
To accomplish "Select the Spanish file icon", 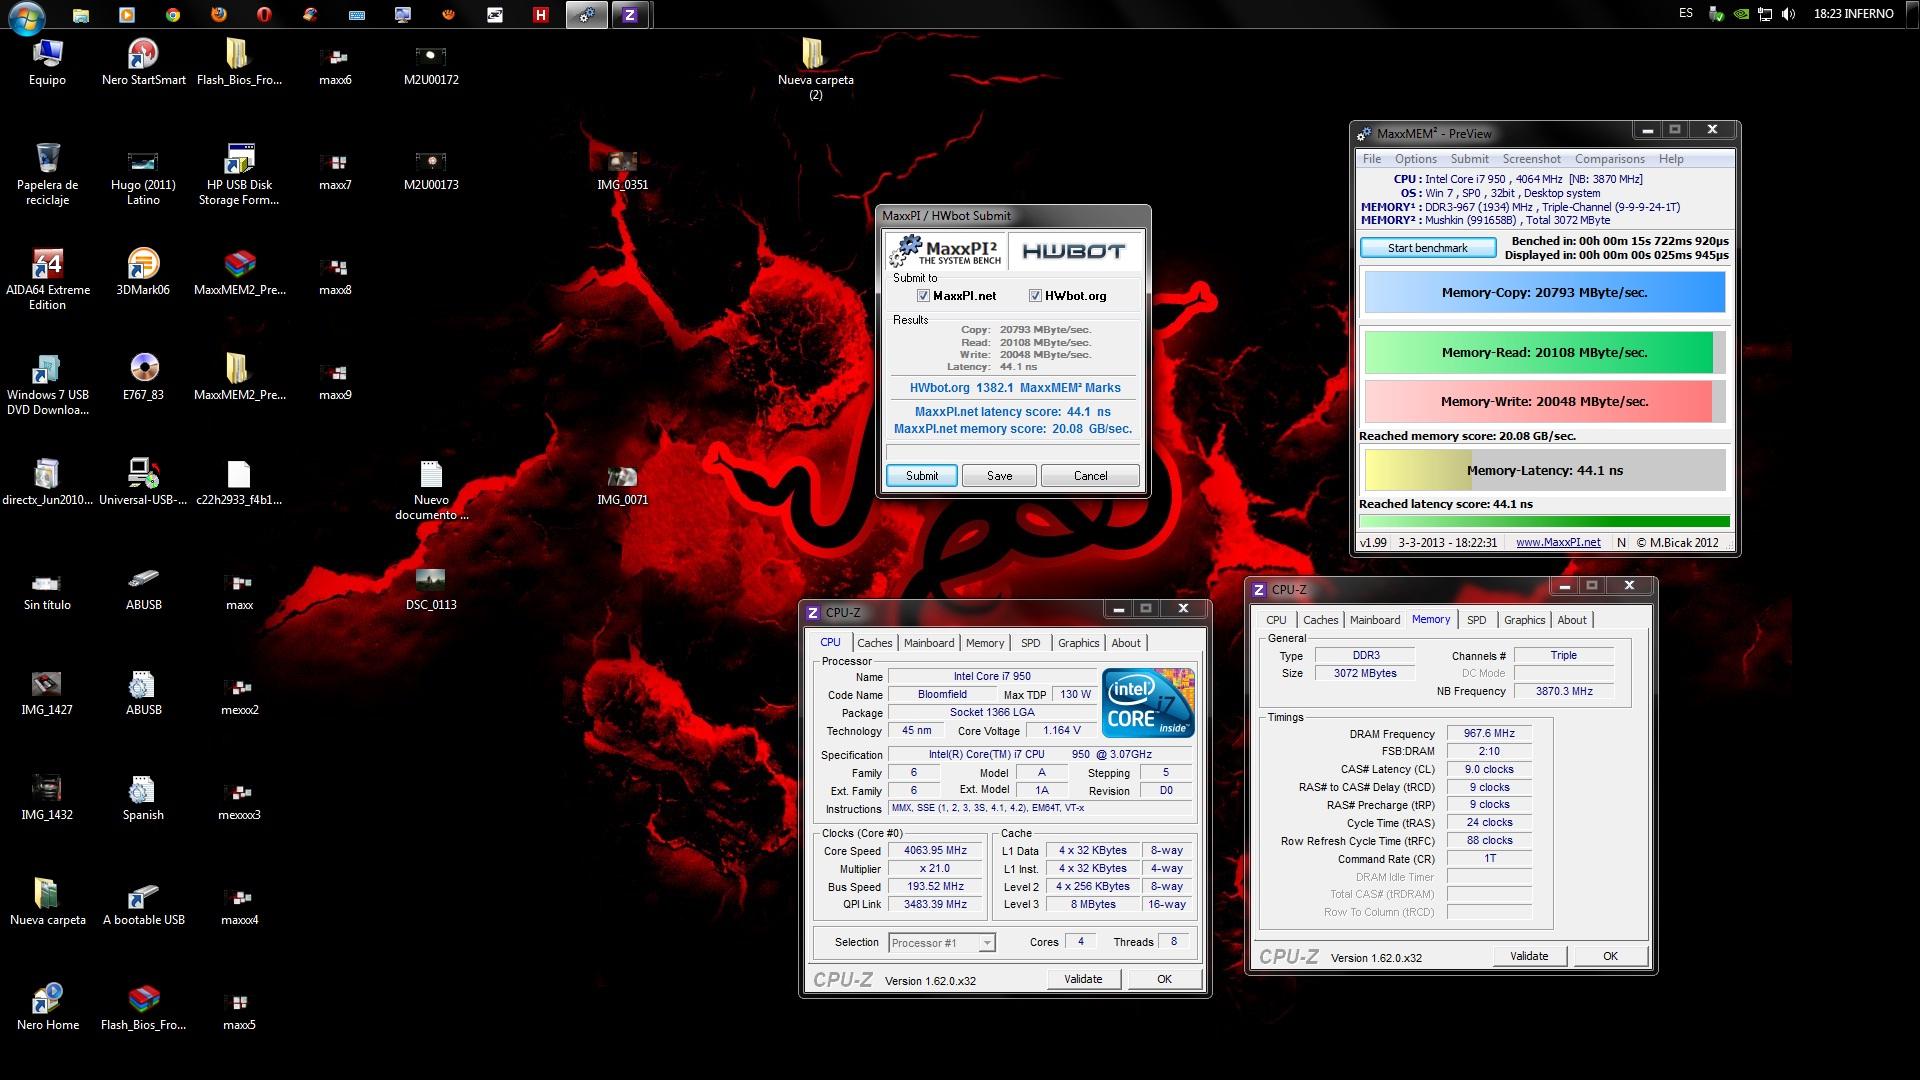I will pos(143,797).
